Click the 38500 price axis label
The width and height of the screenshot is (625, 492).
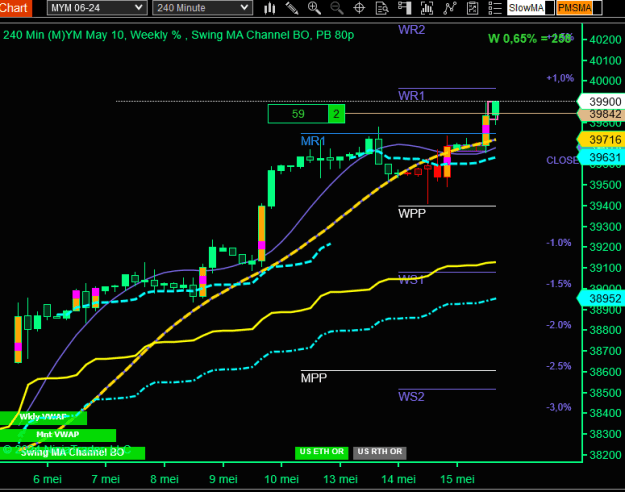[x=605, y=393]
